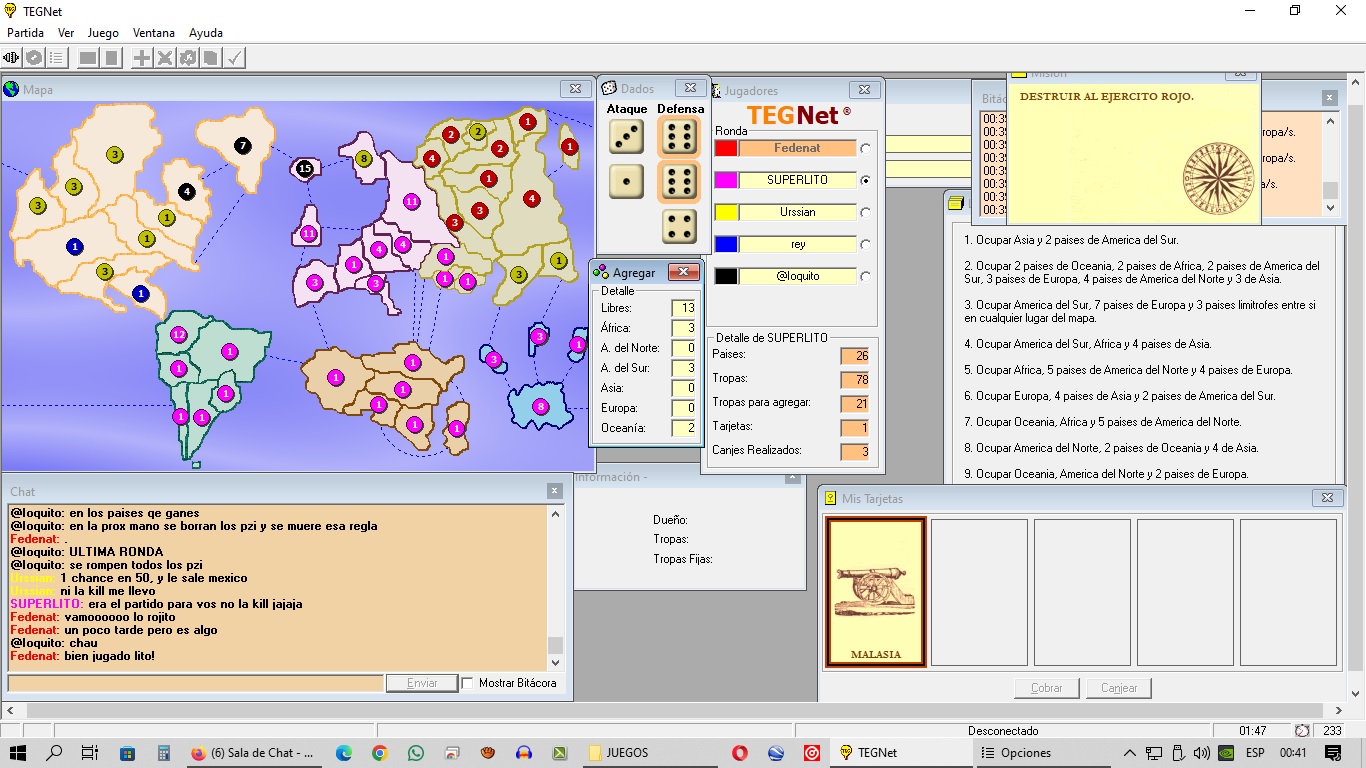The height and width of the screenshot is (768, 1366).
Task: Click chat message 'bien jugado lito!'
Action: [x=109, y=656]
